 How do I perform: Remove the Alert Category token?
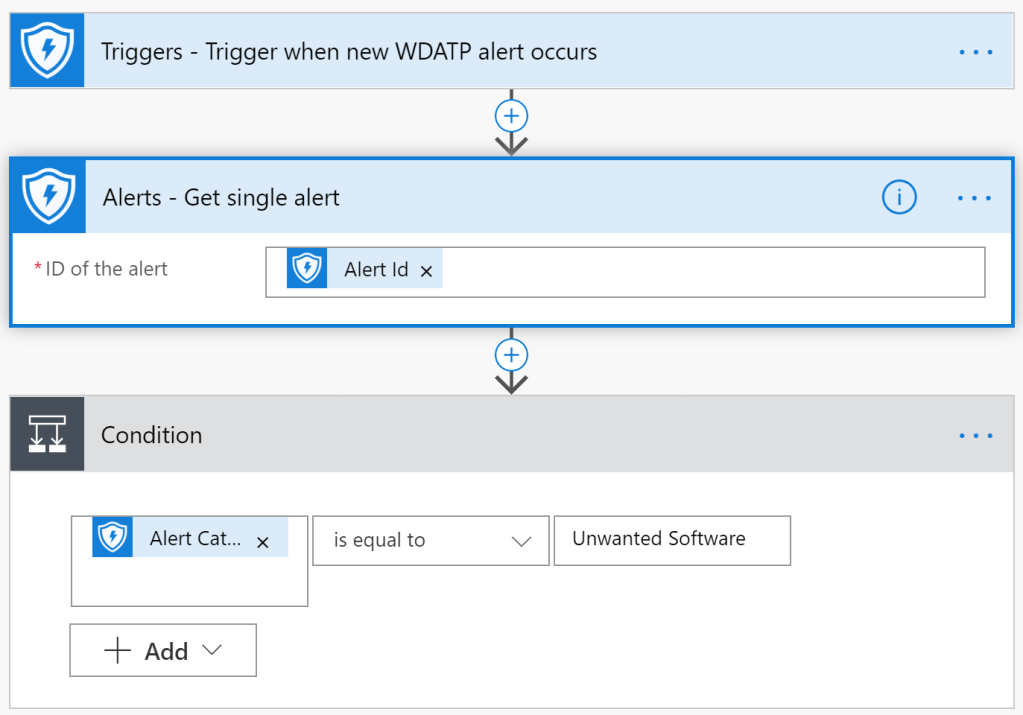click(263, 541)
